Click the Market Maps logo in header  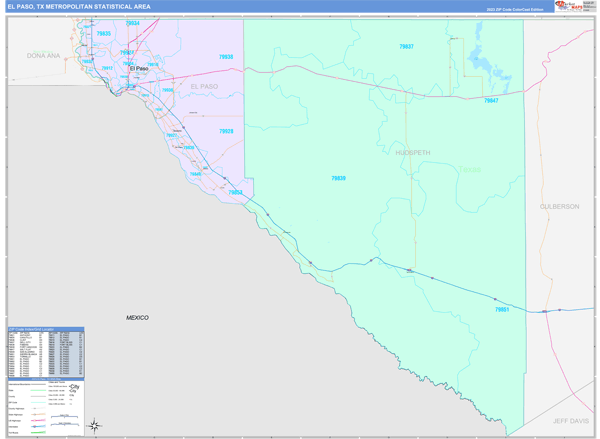569,6
